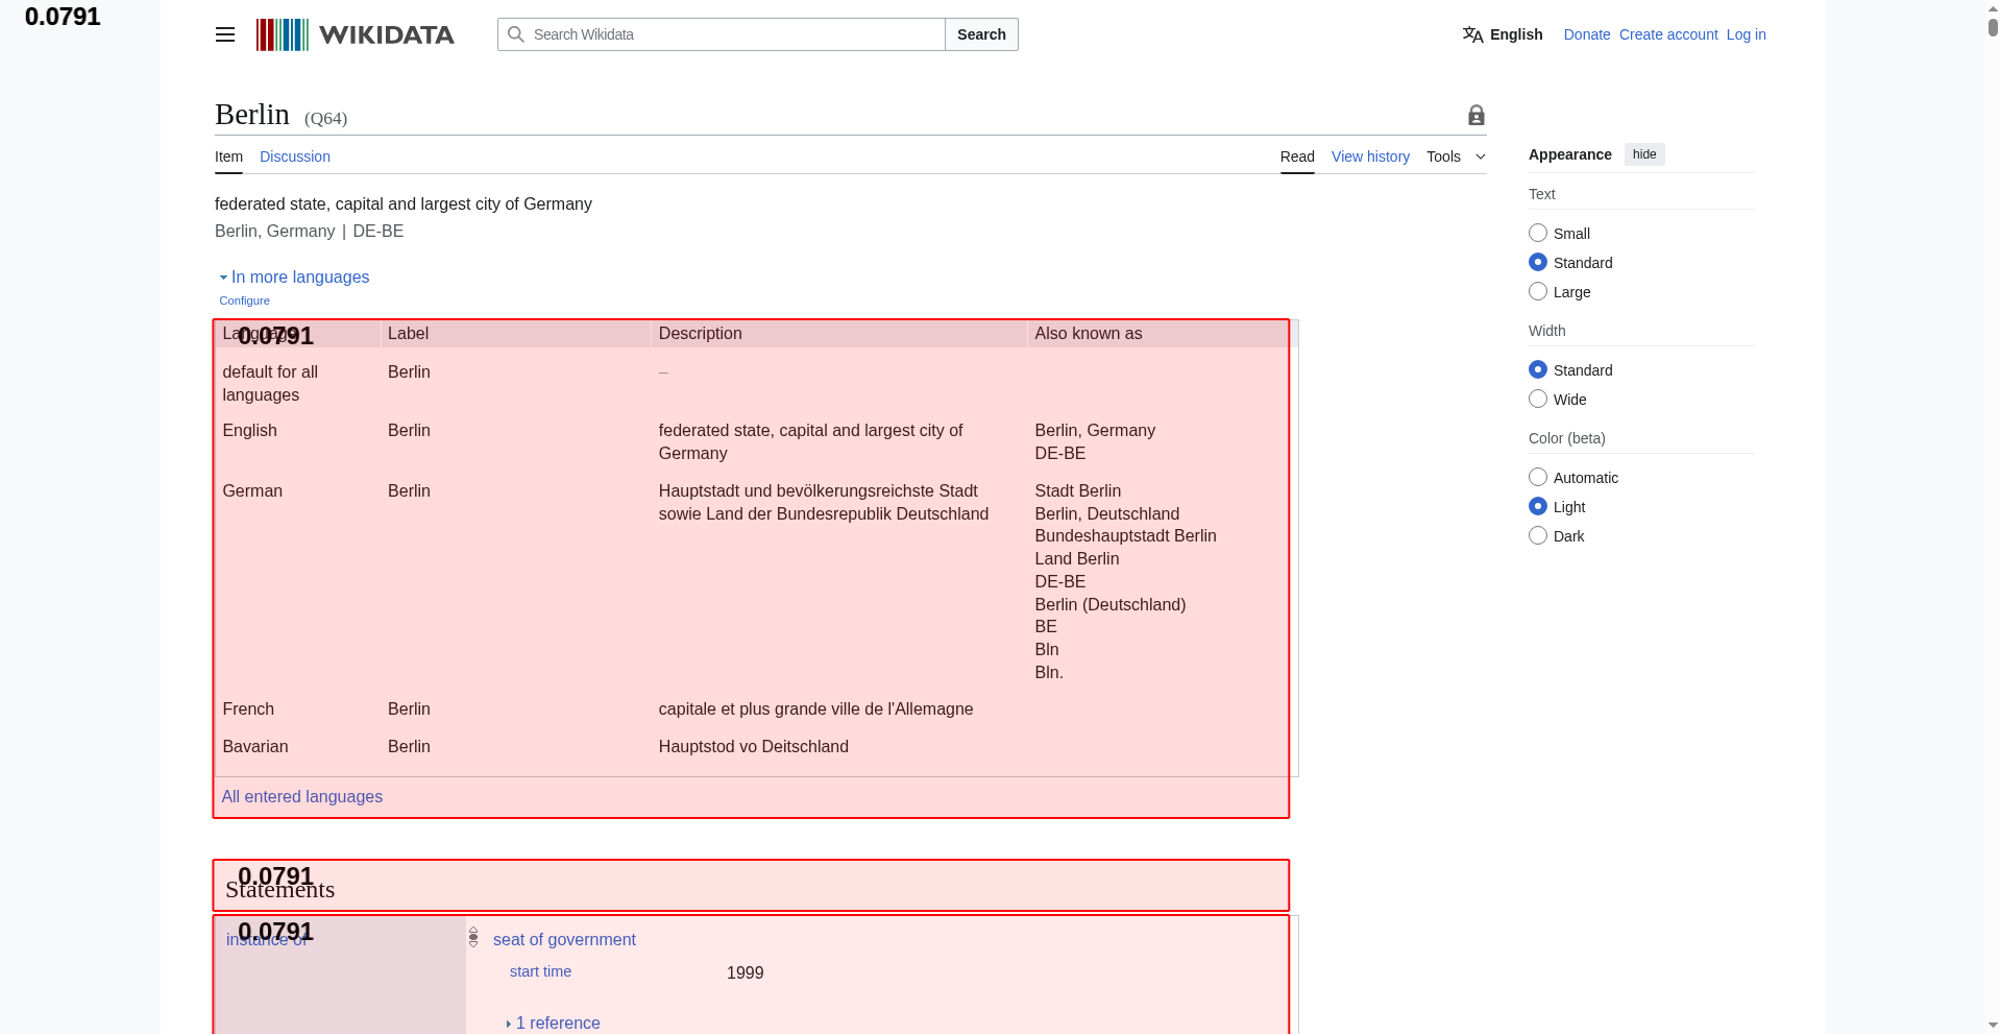Enable the Dark color mode
The width and height of the screenshot is (2000, 1034).
pos(1538,536)
